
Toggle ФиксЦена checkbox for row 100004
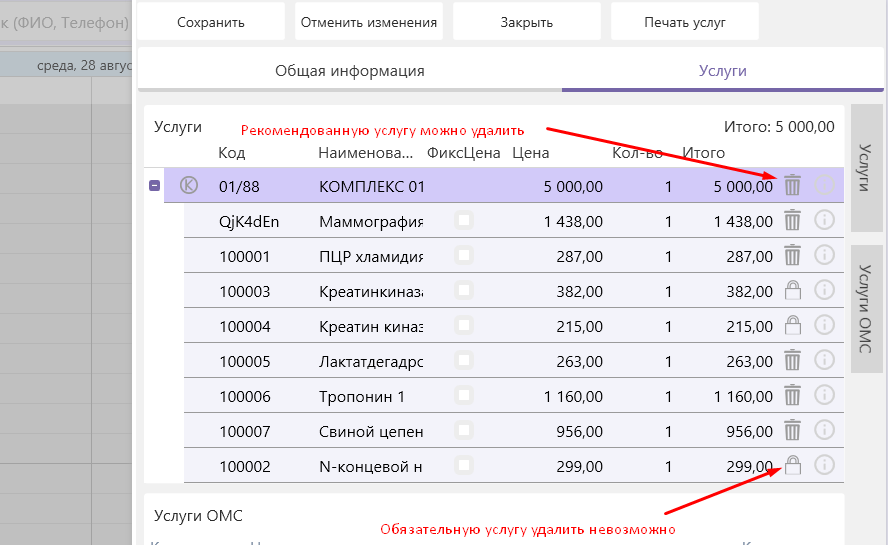(464, 326)
